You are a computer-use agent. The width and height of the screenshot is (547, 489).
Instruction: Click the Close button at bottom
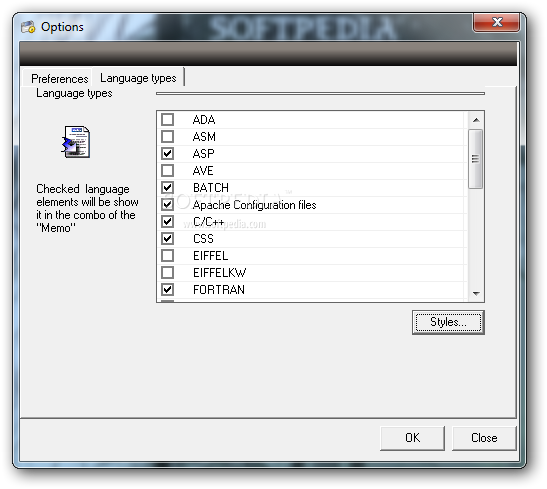[x=484, y=438]
